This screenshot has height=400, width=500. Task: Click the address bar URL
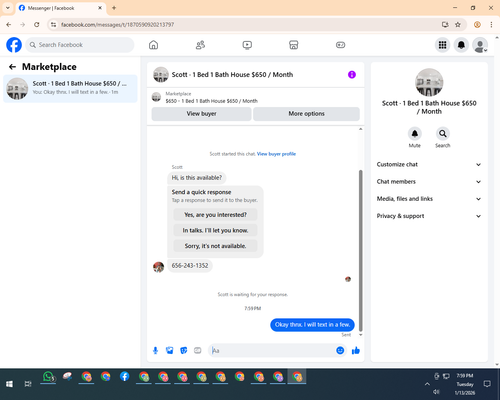117,25
